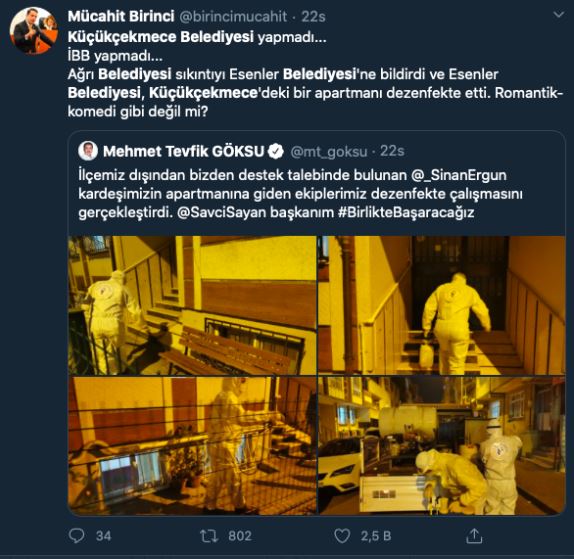The height and width of the screenshot is (559, 574).
Task: Open the Mehmet Tevfik GÖKSU name link
Action: [183, 151]
